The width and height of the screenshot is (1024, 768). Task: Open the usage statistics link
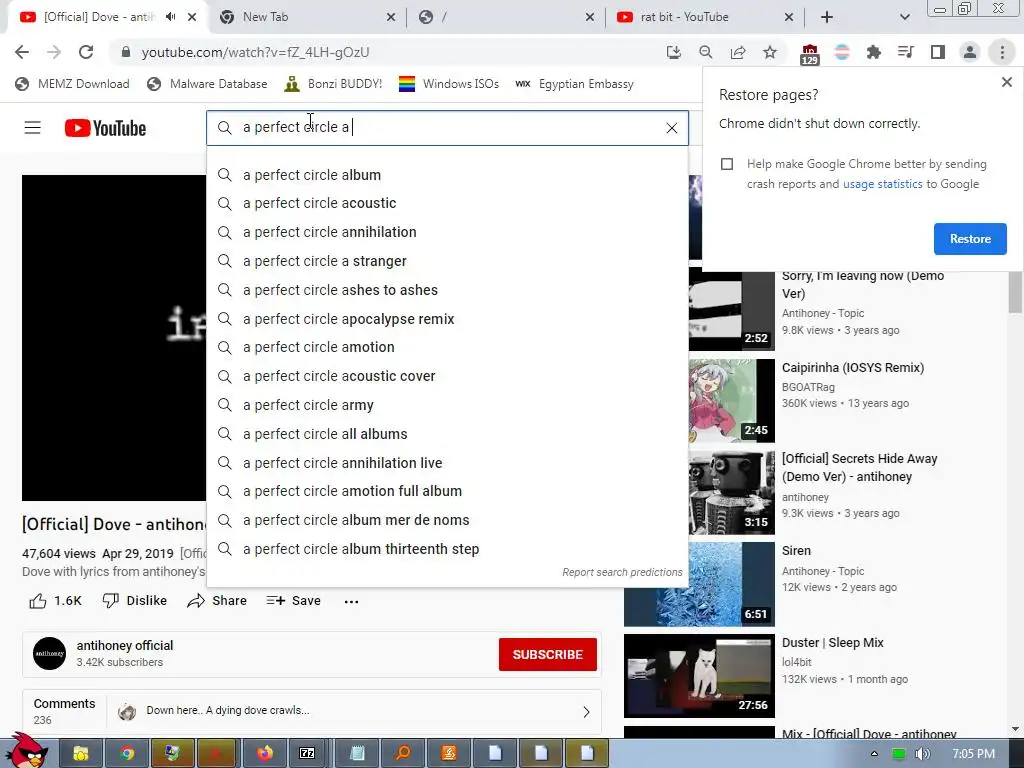click(882, 184)
